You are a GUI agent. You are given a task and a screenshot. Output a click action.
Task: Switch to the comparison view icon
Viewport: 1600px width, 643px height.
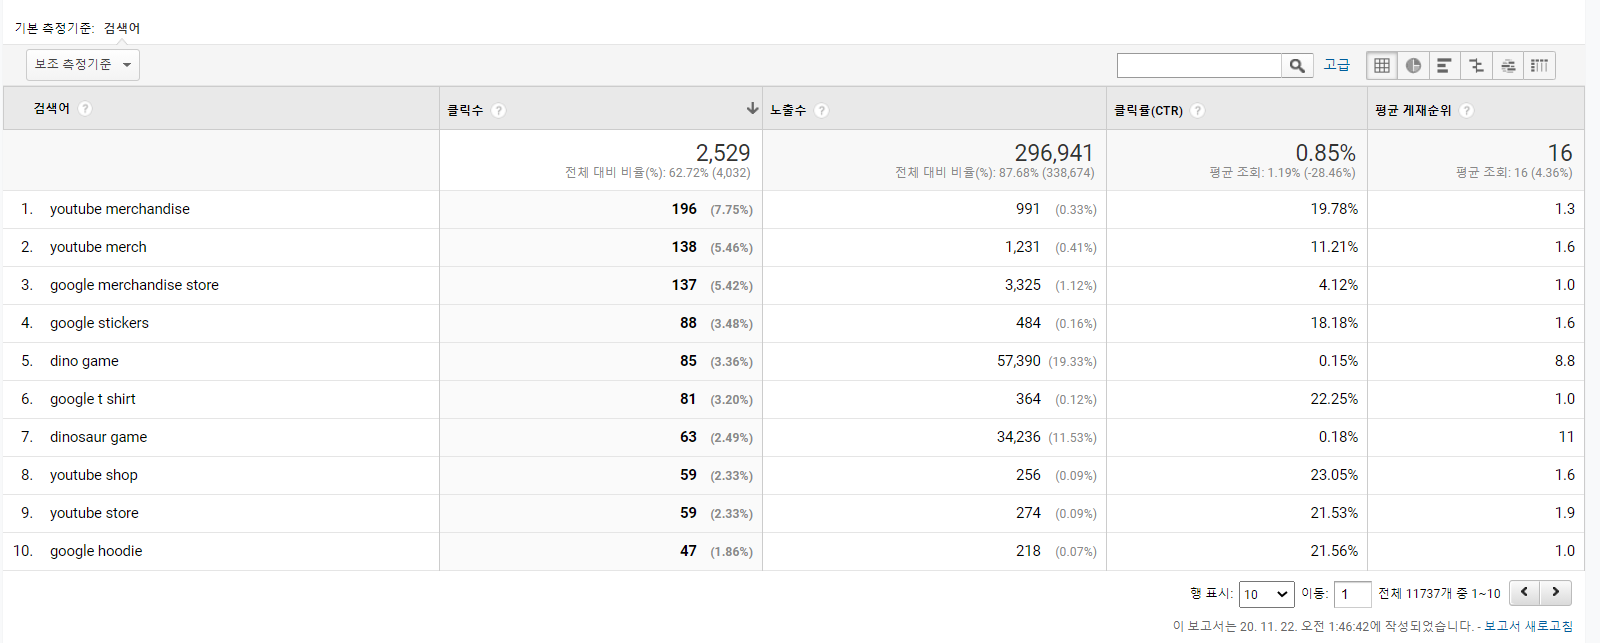point(1476,66)
